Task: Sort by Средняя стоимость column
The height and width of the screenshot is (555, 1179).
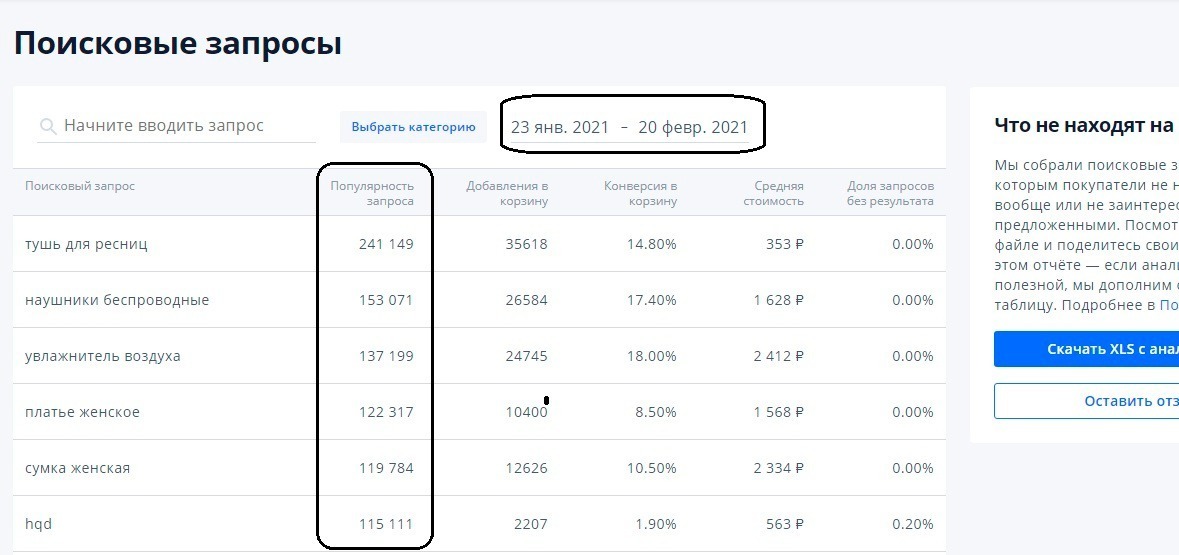Action: coord(780,193)
